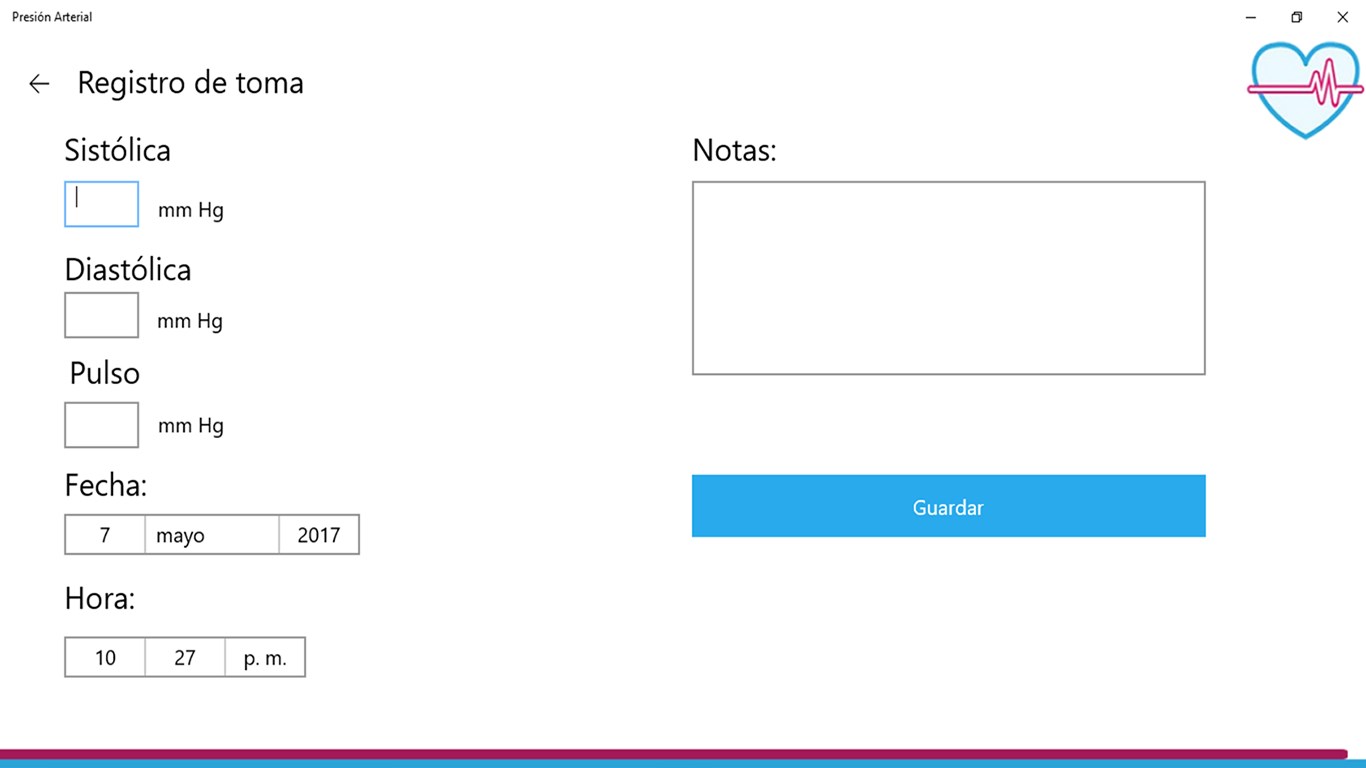
Task: Change the hour value 10
Action: [x=105, y=658]
